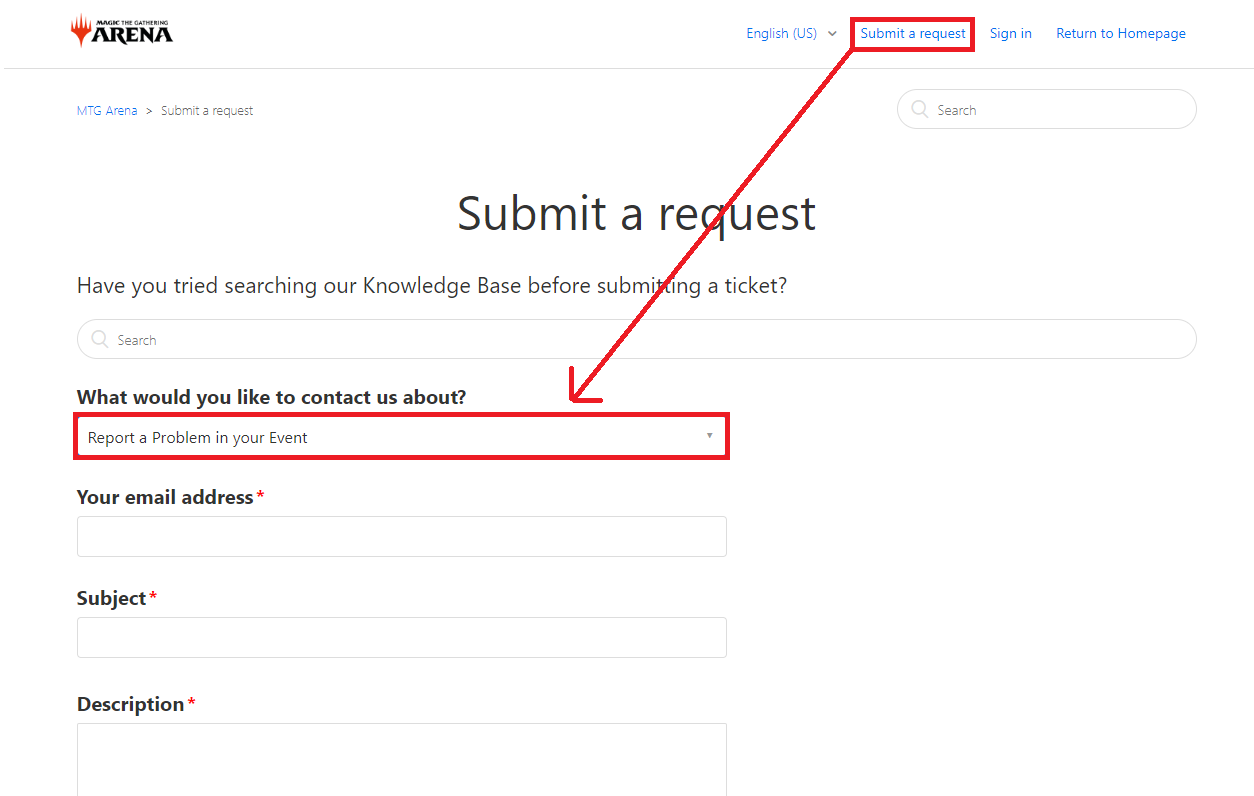Open 'Submit a request' in the top navigation
This screenshot has width=1254, height=796.
[x=913, y=33]
